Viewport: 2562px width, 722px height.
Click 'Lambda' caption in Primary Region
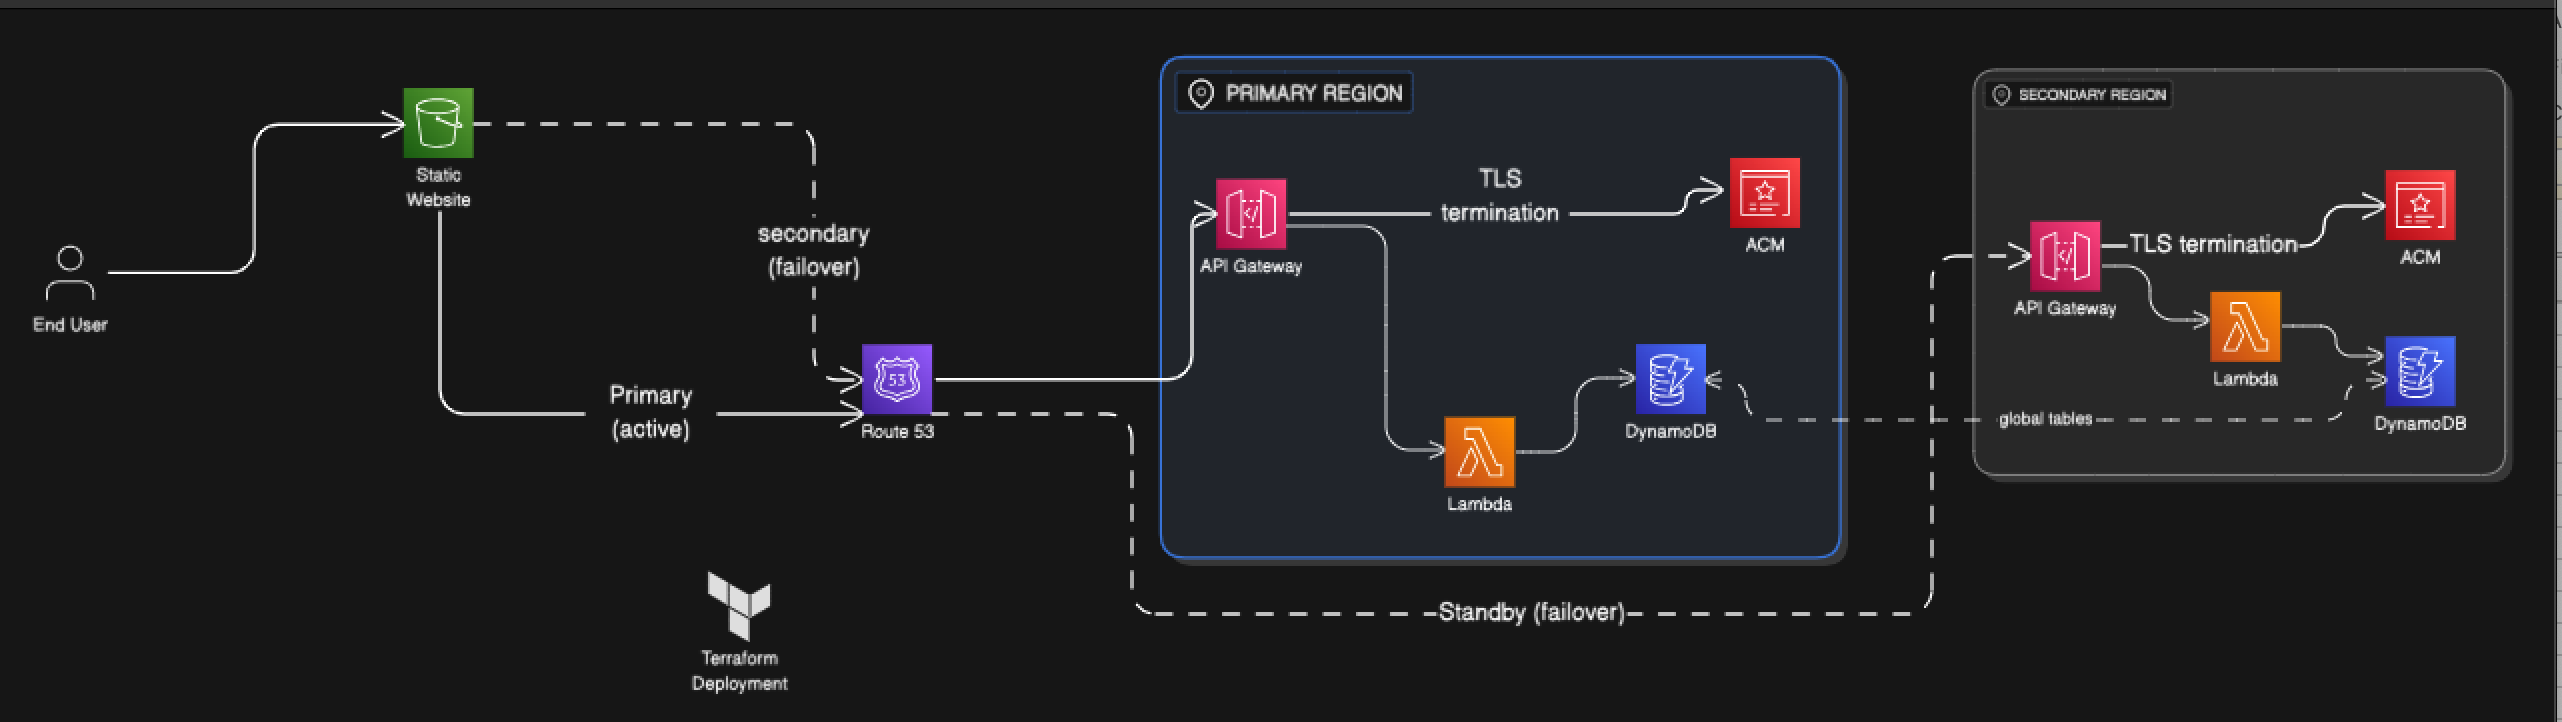click(x=1480, y=504)
